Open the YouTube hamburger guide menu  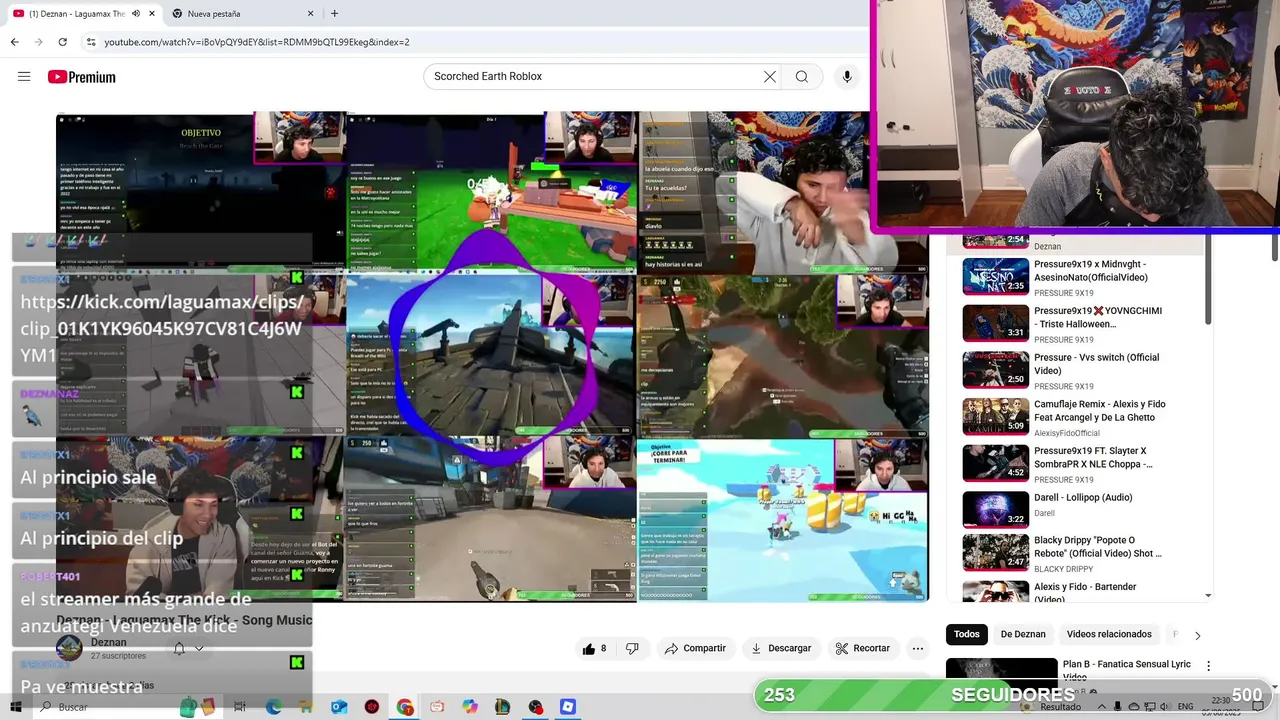pyautogui.click(x=24, y=77)
